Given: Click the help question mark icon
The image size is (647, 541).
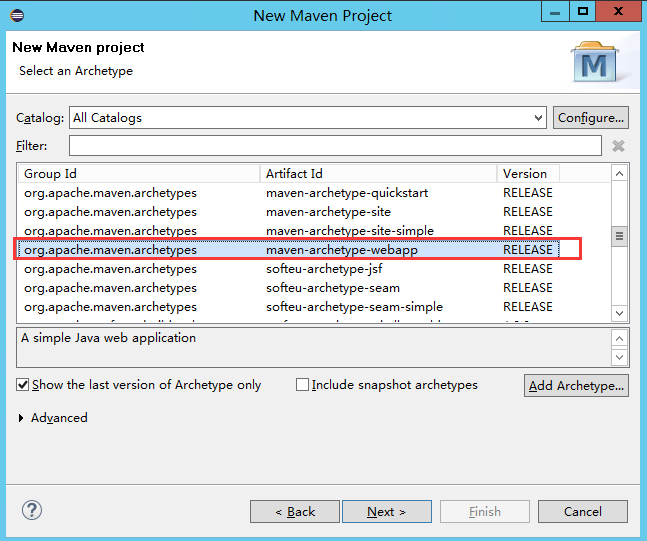Looking at the screenshot, I should tap(32, 510).
